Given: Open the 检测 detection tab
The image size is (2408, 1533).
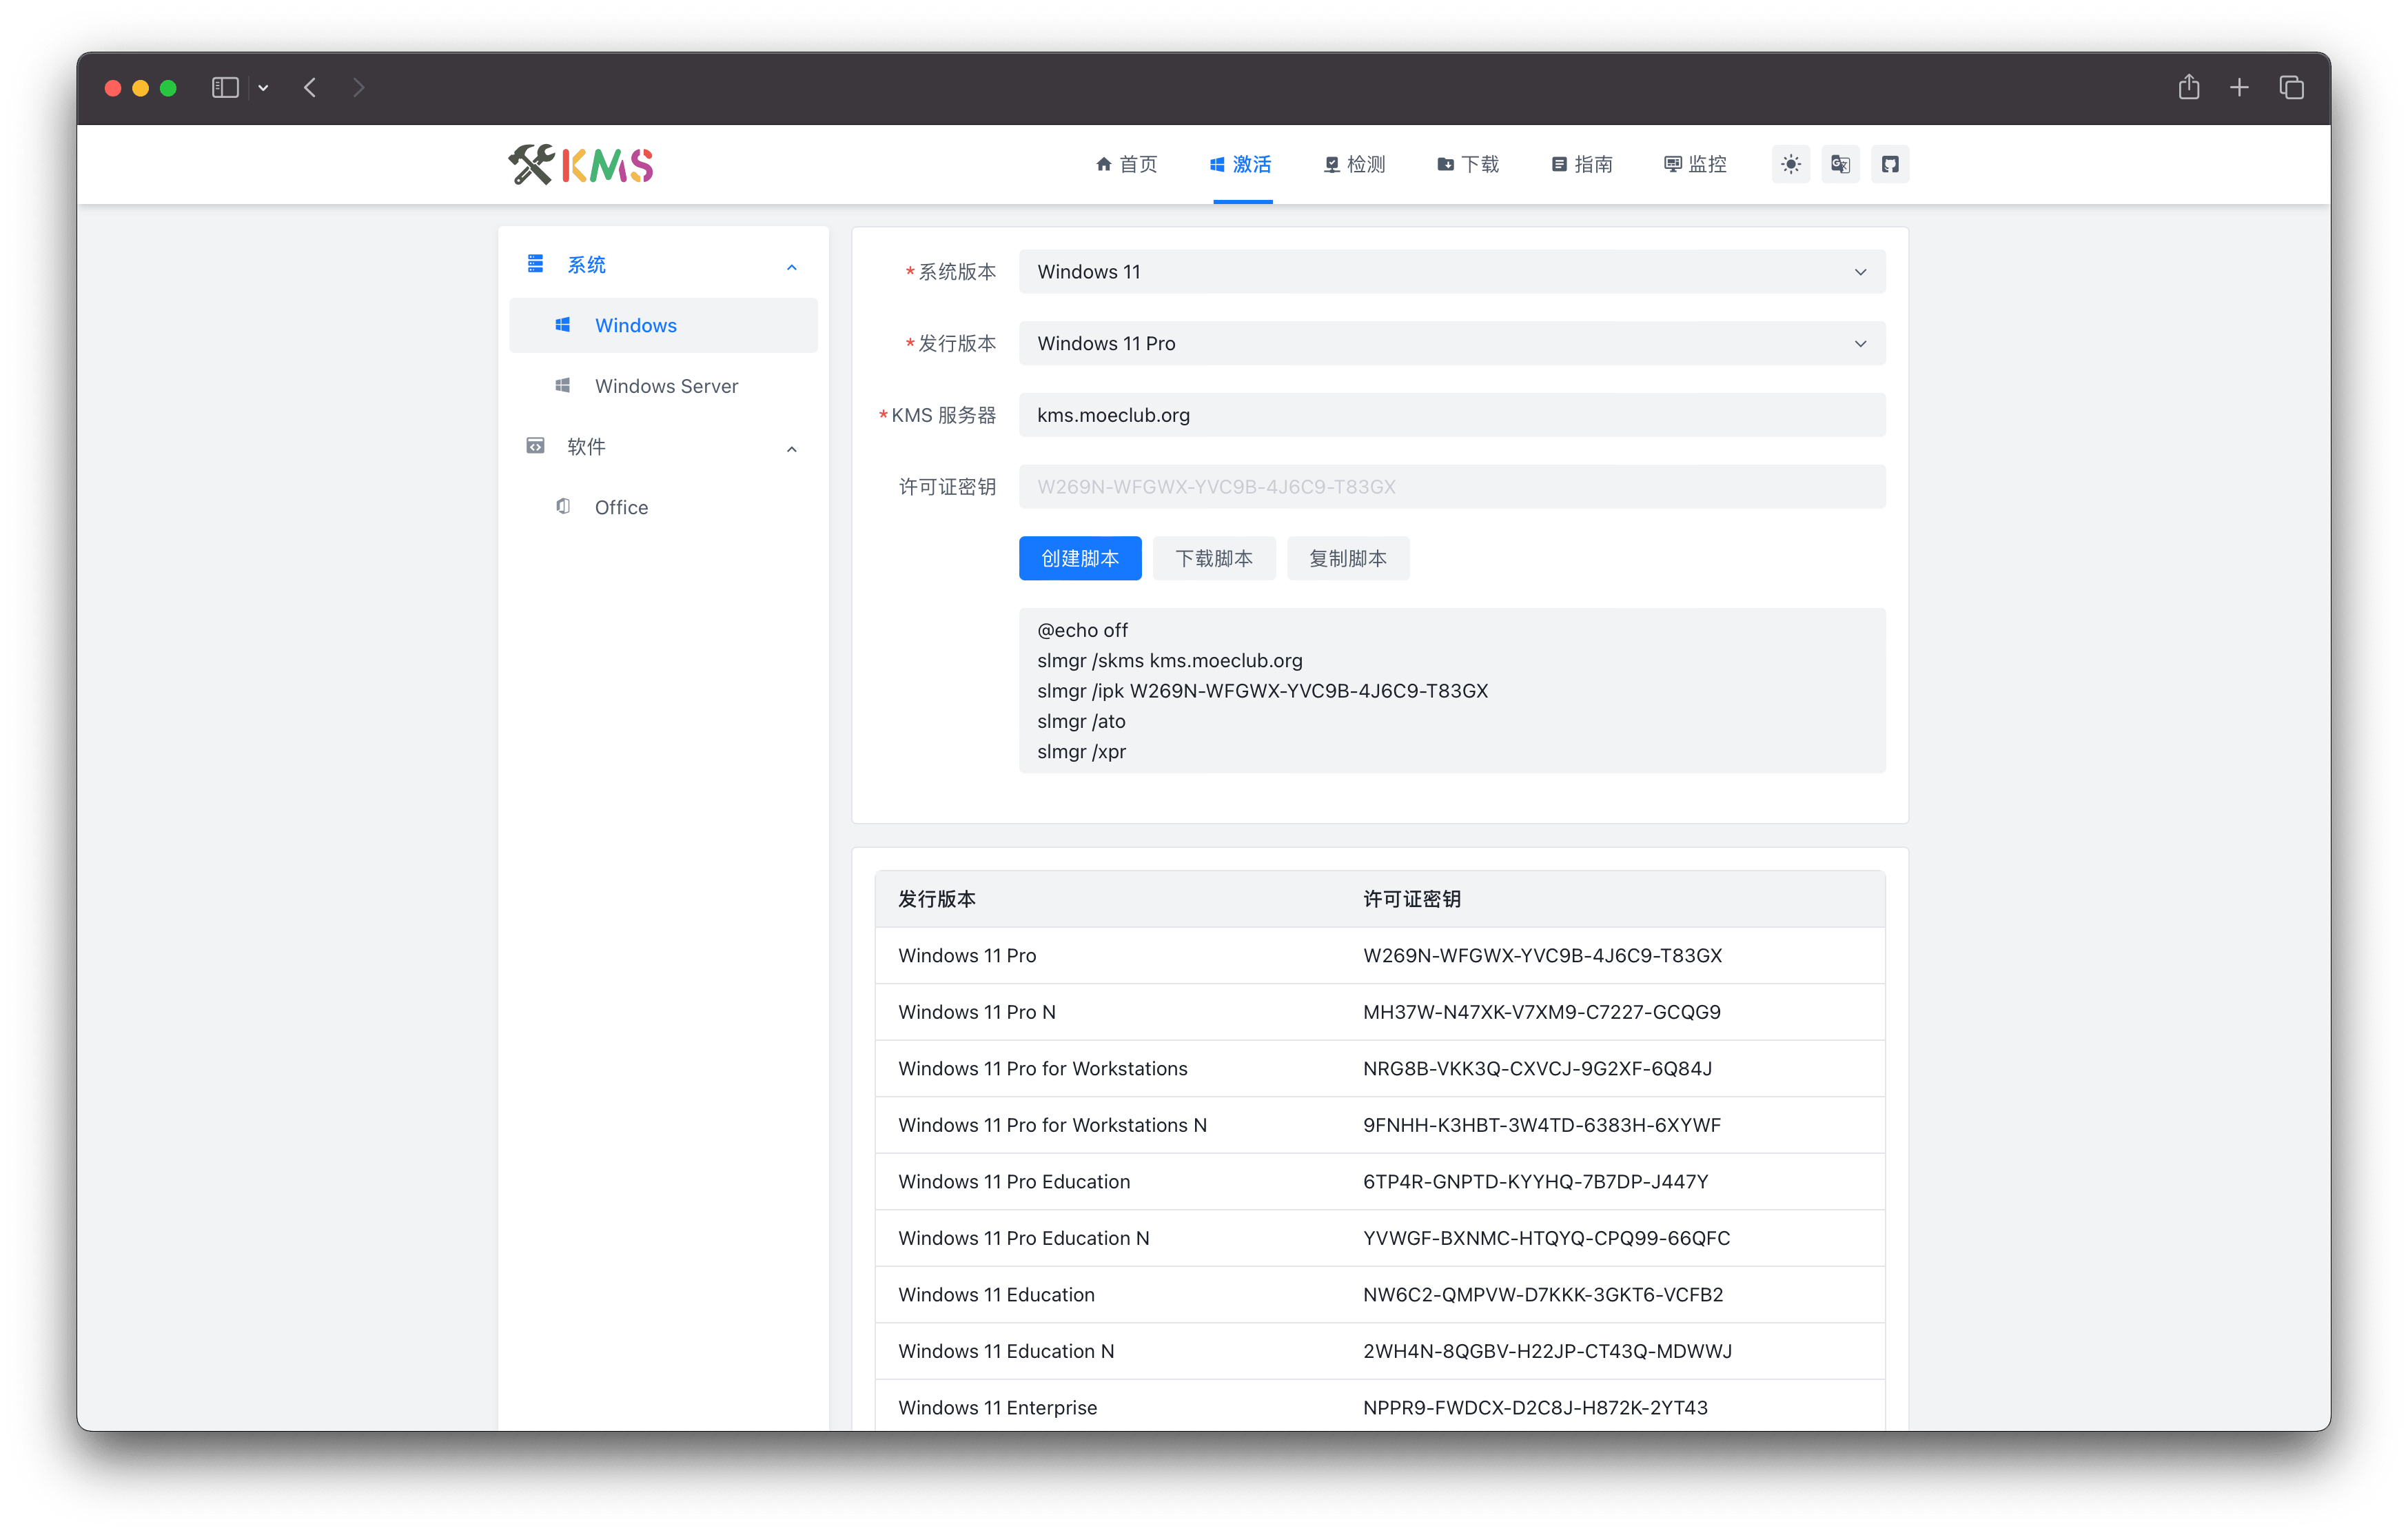Looking at the screenshot, I should pos(1355,164).
